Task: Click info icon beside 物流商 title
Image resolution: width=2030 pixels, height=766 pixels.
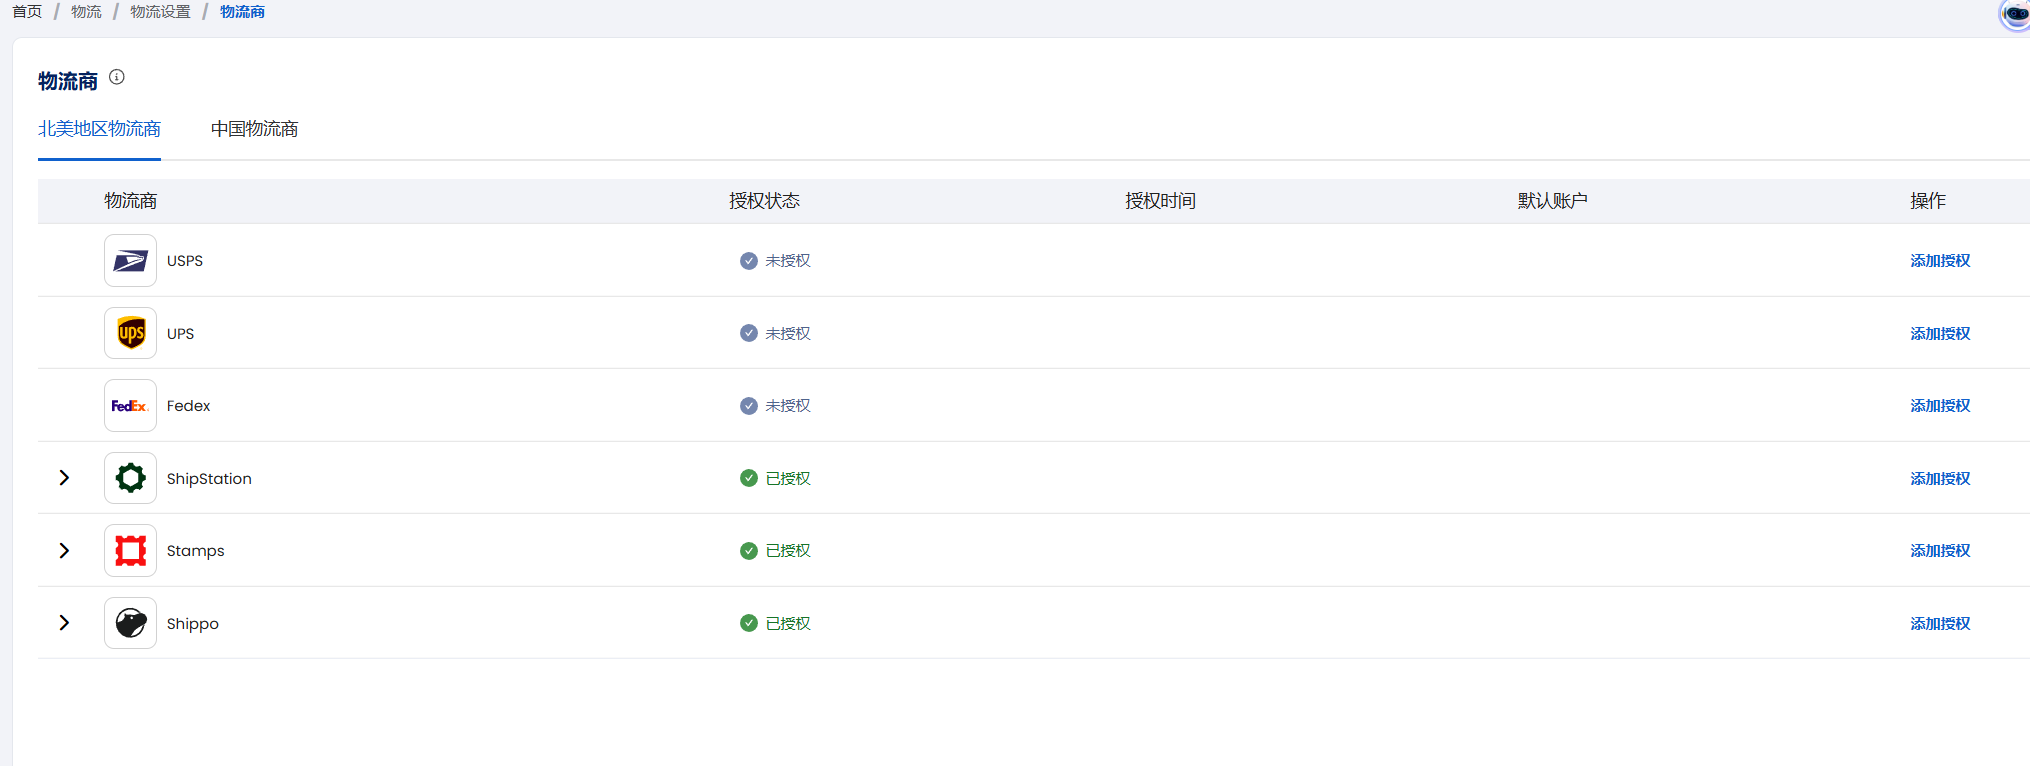Action: 117,77
